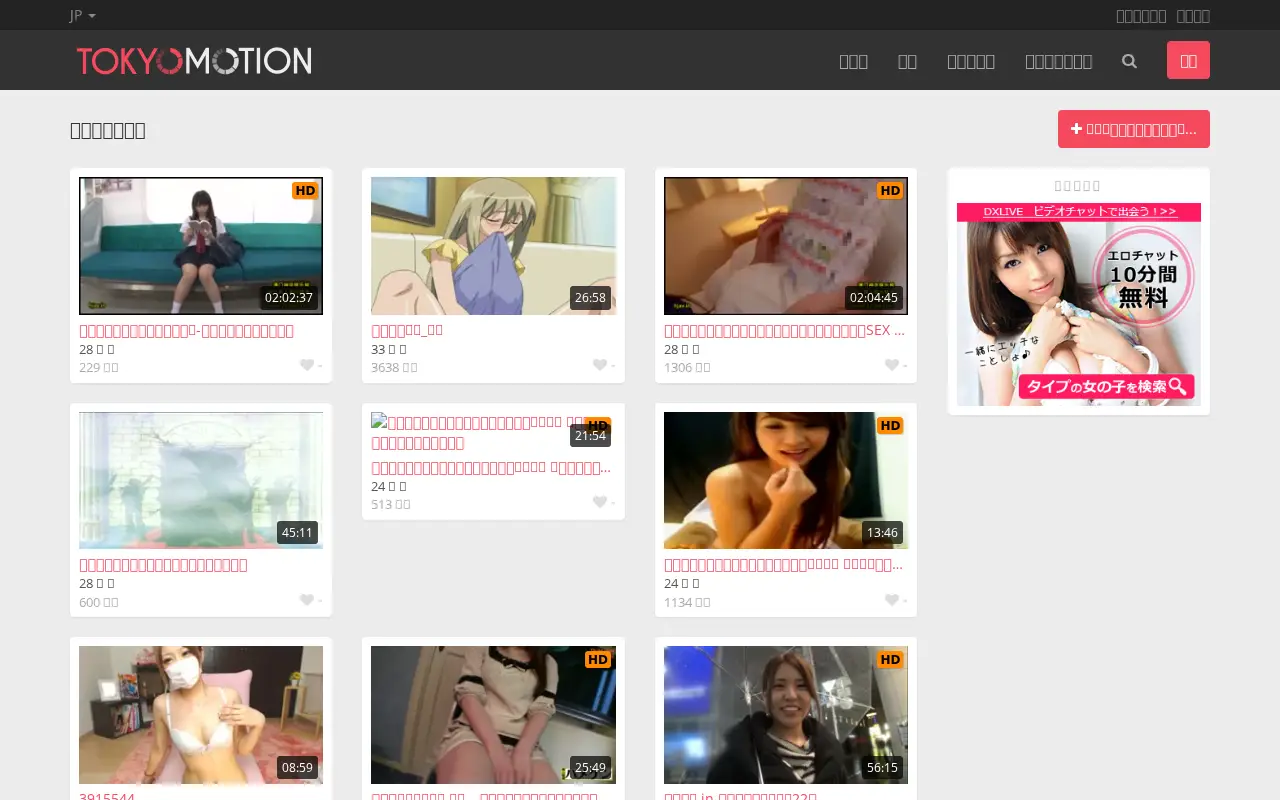This screenshot has height=800, width=1280.
Task: Open the second main navigation item
Action: [x=907, y=61]
